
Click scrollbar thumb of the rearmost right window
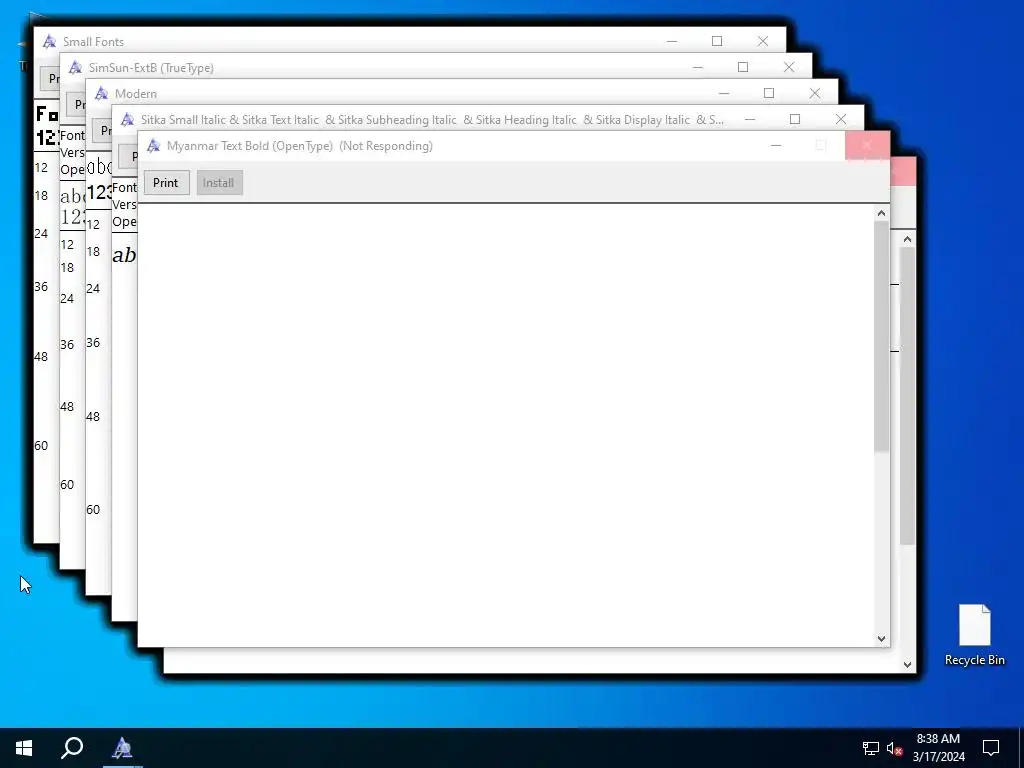(x=908, y=395)
